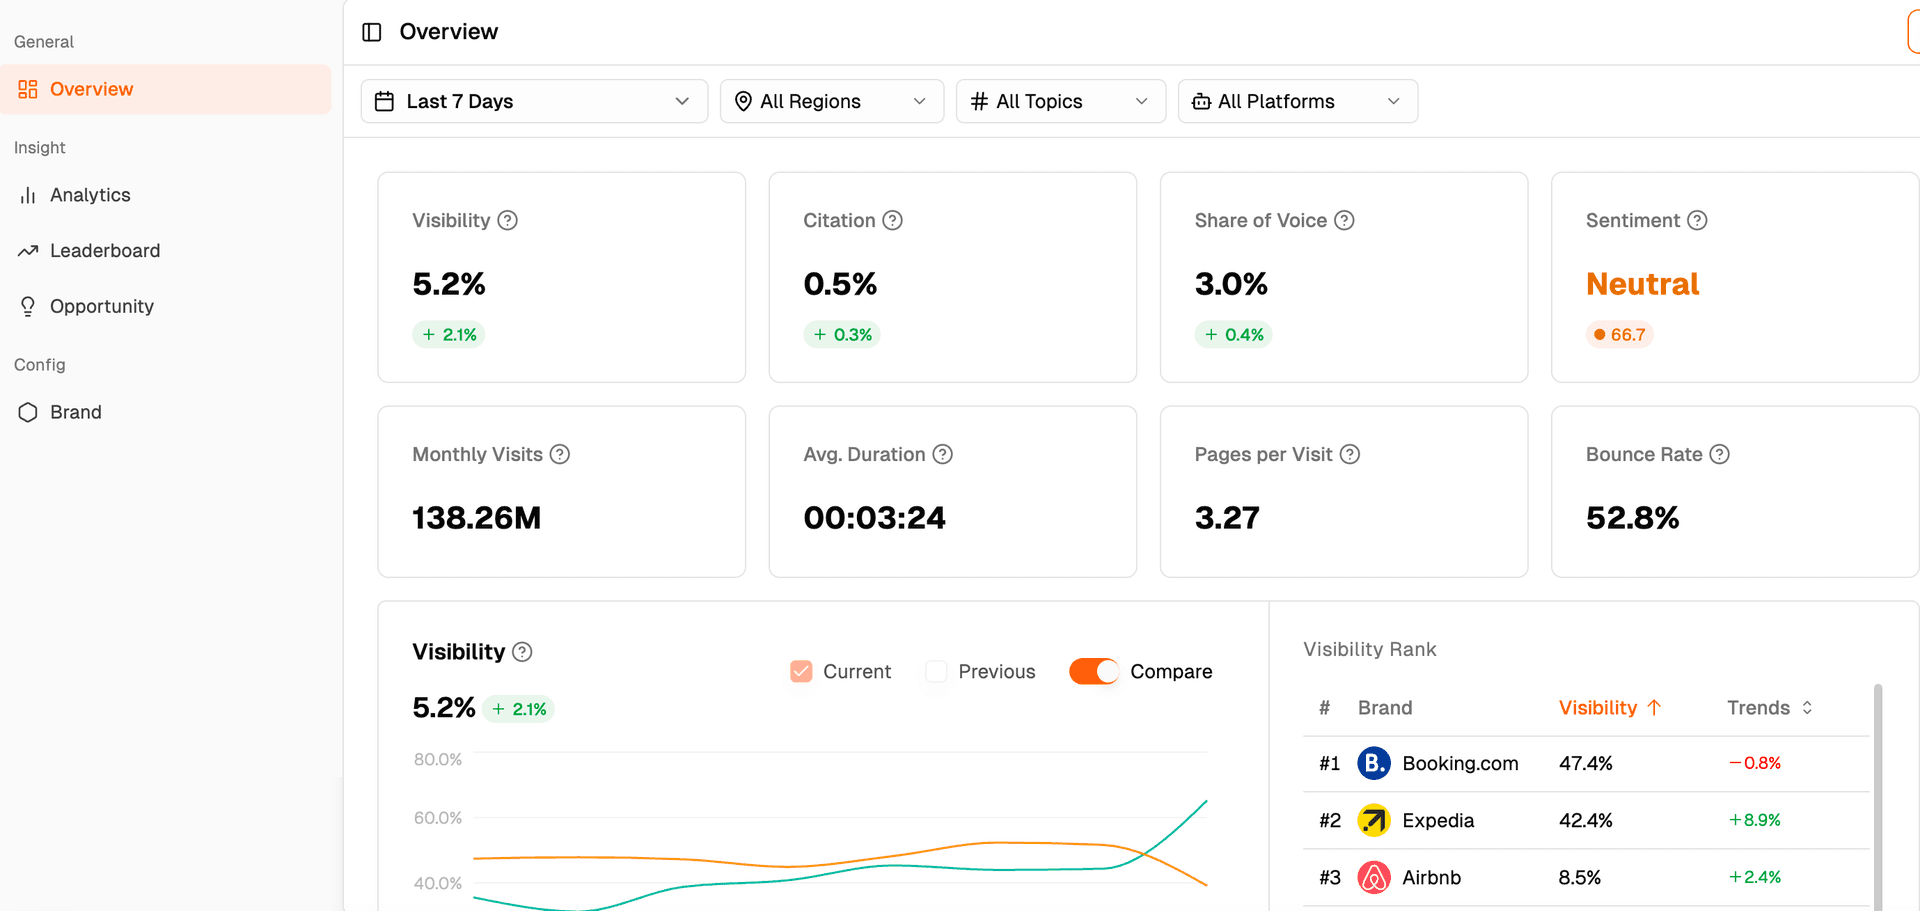Screen dimensions: 1920x911
Task: Click the Bounce Rate help icon
Action: (1720, 454)
